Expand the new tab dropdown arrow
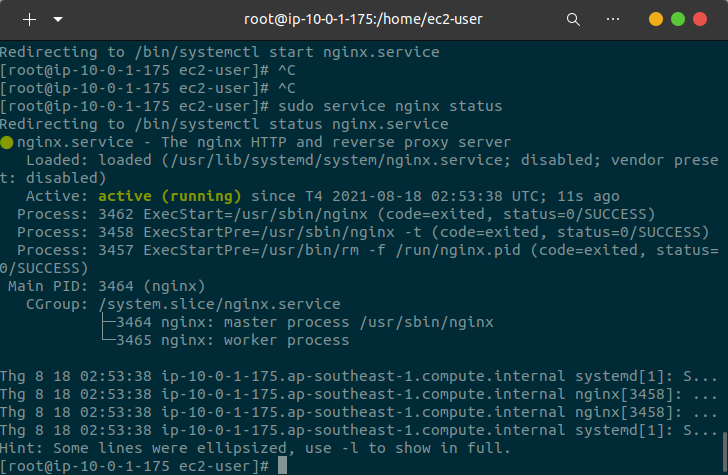The width and height of the screenshot is (728, 475). click(57, 19)
